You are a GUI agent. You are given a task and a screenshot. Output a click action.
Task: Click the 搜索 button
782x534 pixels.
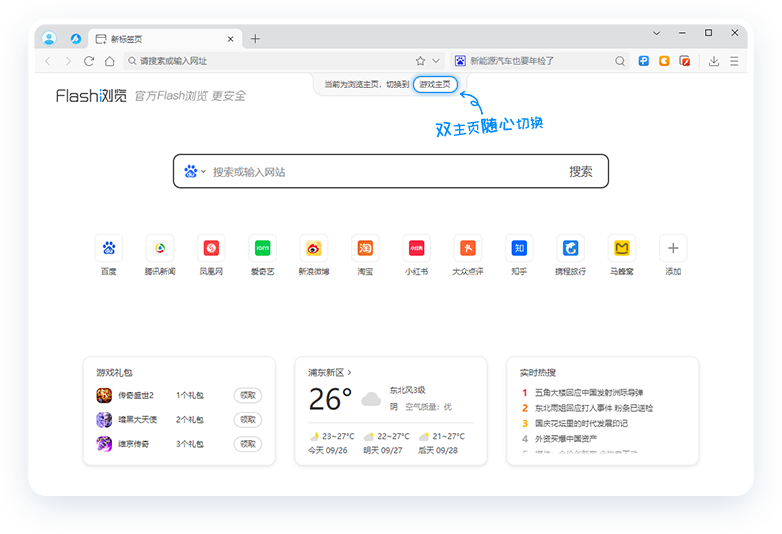pos(581,172)
